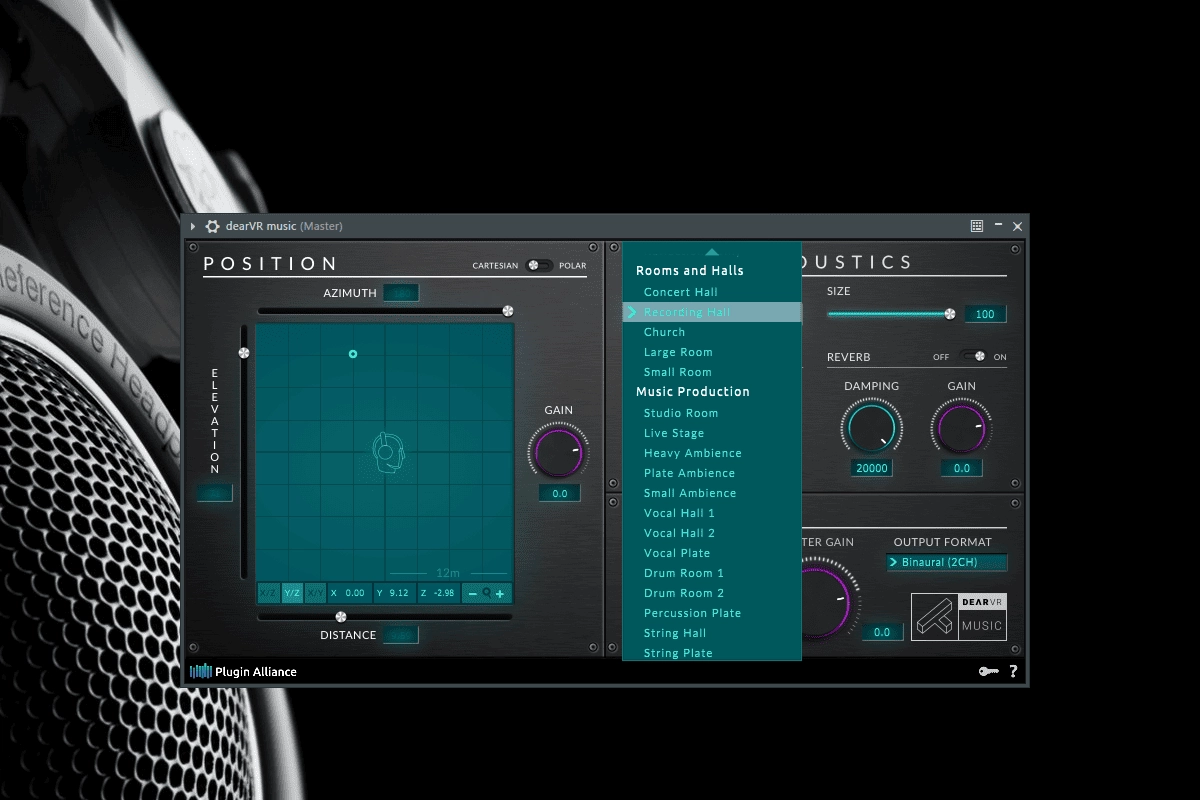Image resolution: width=1200 pixels, height=800 pixels.
Task: Click the Distance slider handle
Action: point(341,617)
